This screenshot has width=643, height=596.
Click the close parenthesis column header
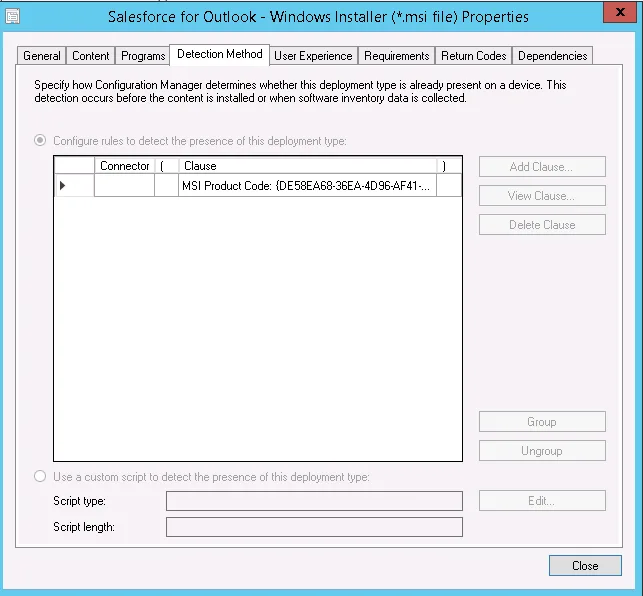click(449, 166)
